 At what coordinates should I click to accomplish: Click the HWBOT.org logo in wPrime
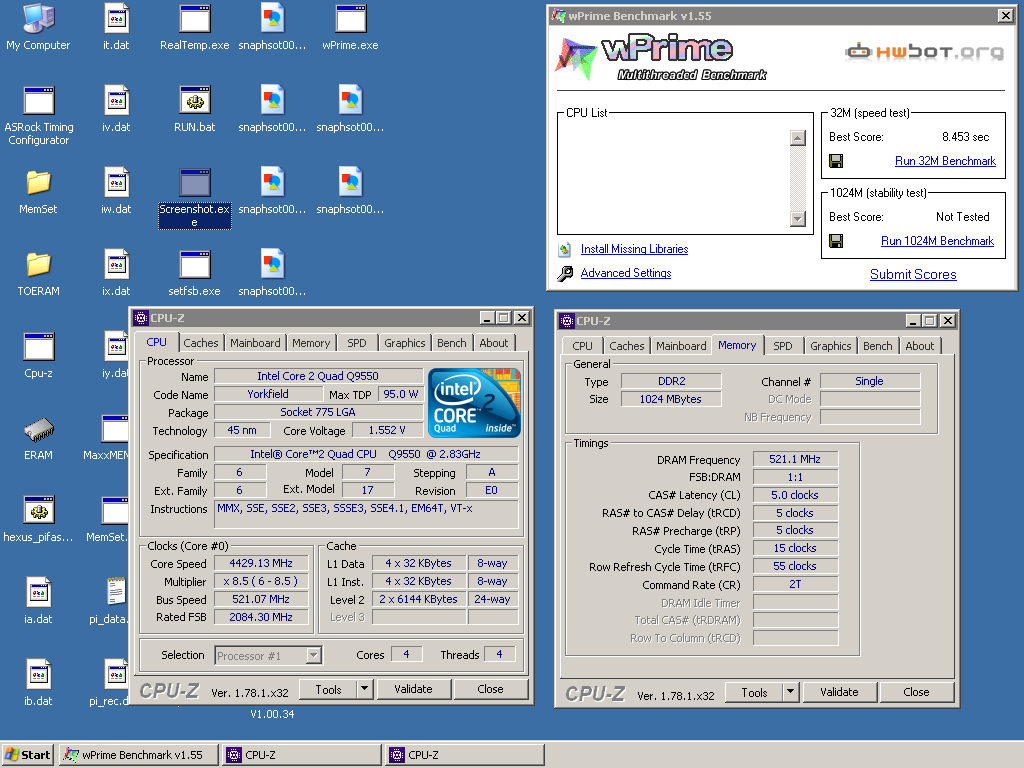point(924,52)
